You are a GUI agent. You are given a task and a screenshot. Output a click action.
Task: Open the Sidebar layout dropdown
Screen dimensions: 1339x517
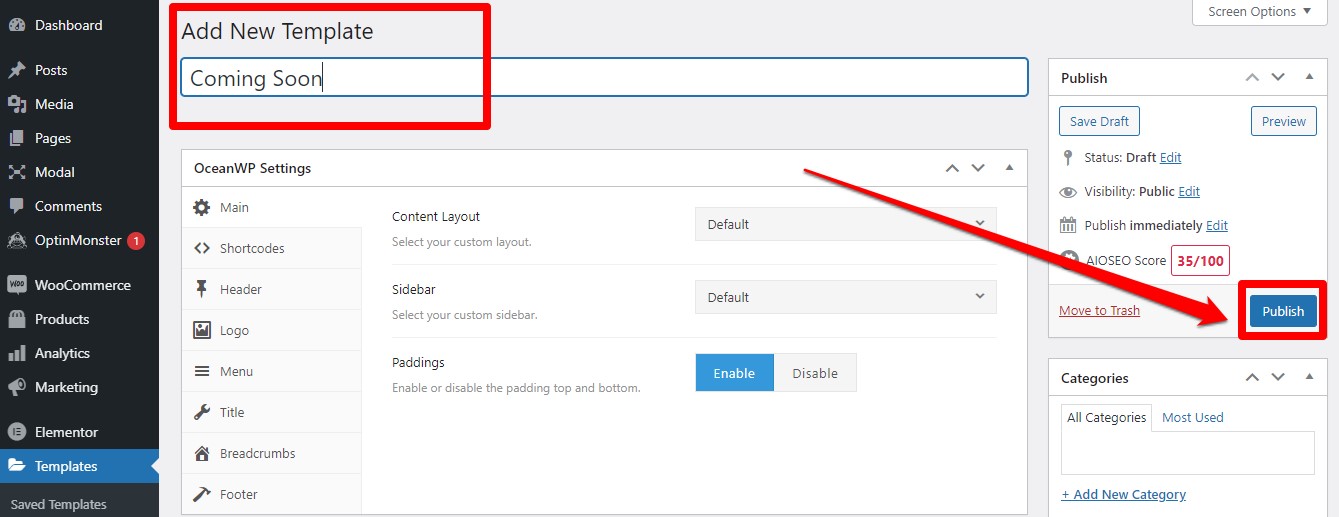tap(845, 297)
